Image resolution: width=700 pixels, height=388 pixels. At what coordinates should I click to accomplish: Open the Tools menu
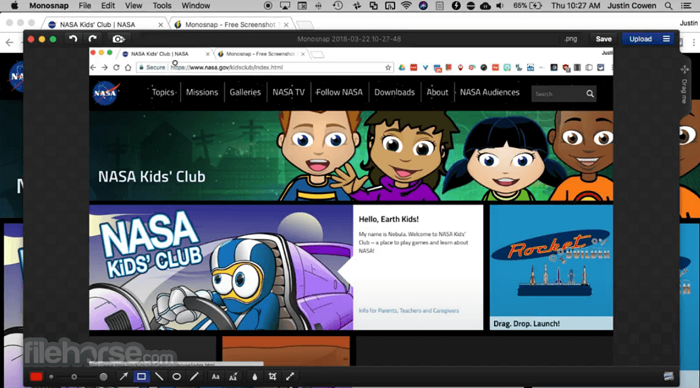coord(162,6)
